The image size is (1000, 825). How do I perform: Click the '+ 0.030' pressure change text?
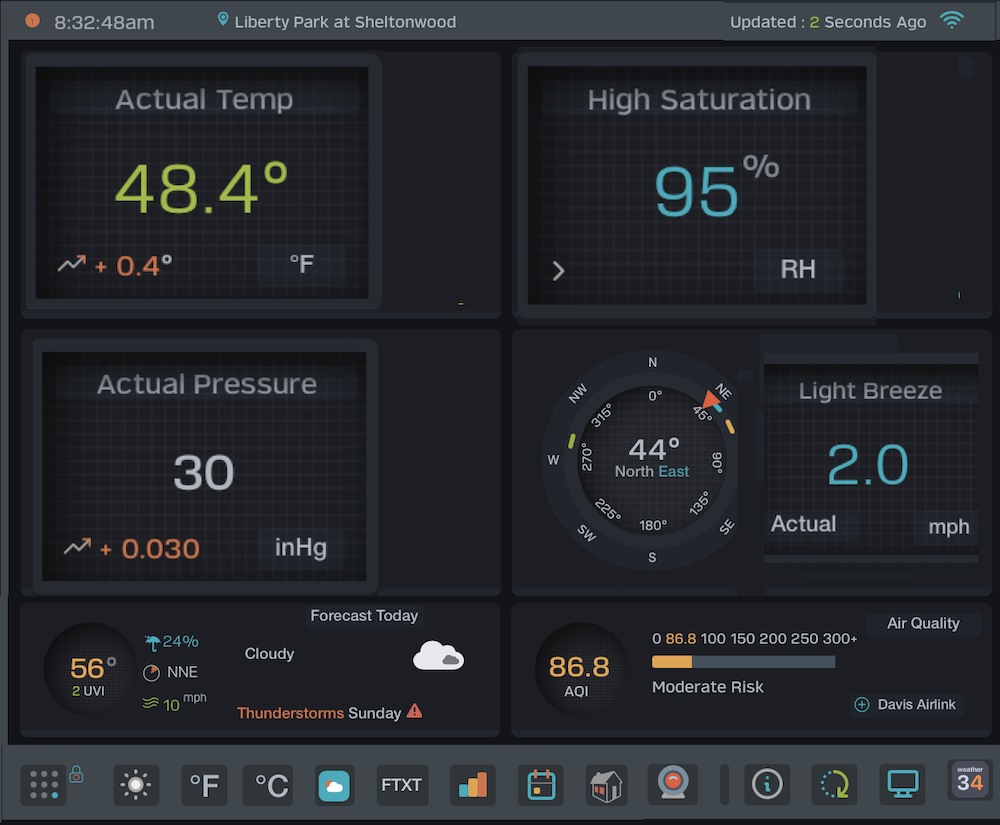click(x=150, y=548)
